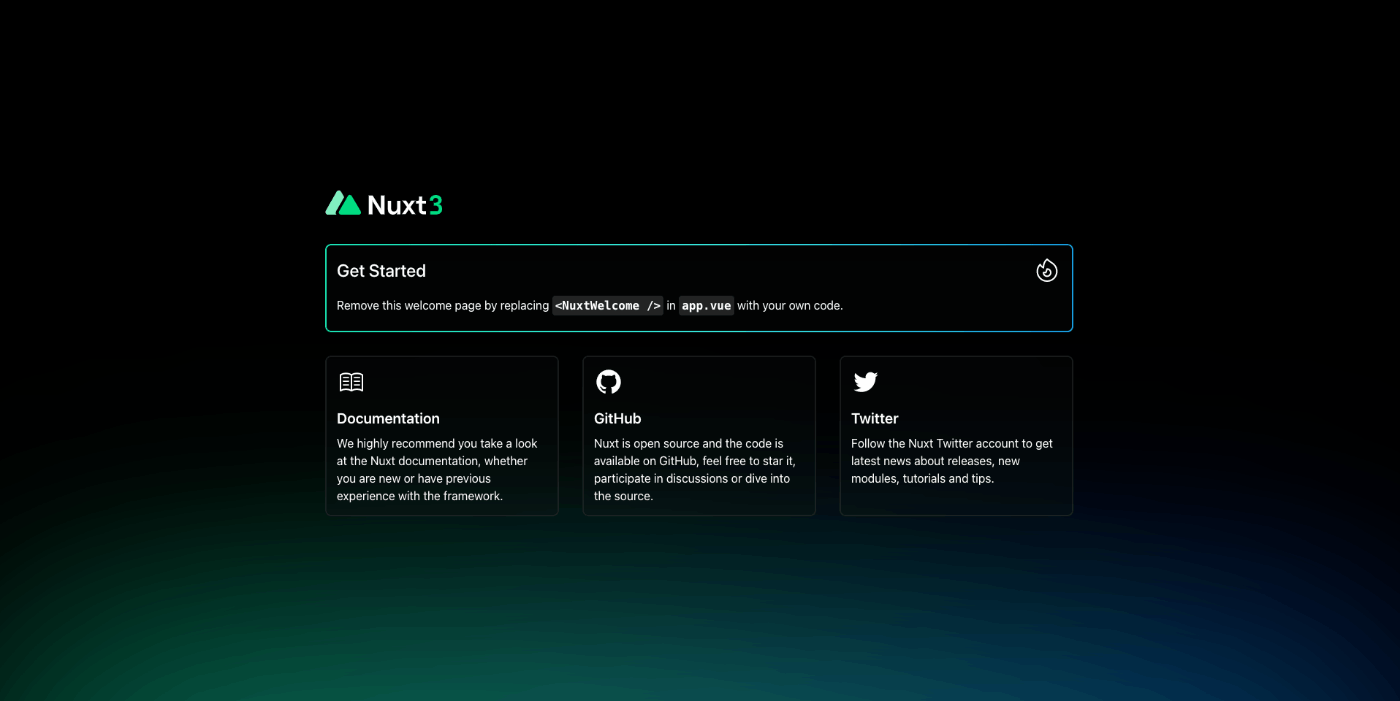The height and width of the screenshot is (701, 1400).
Task: Select the app.vue code snippet
Action: 707,305
